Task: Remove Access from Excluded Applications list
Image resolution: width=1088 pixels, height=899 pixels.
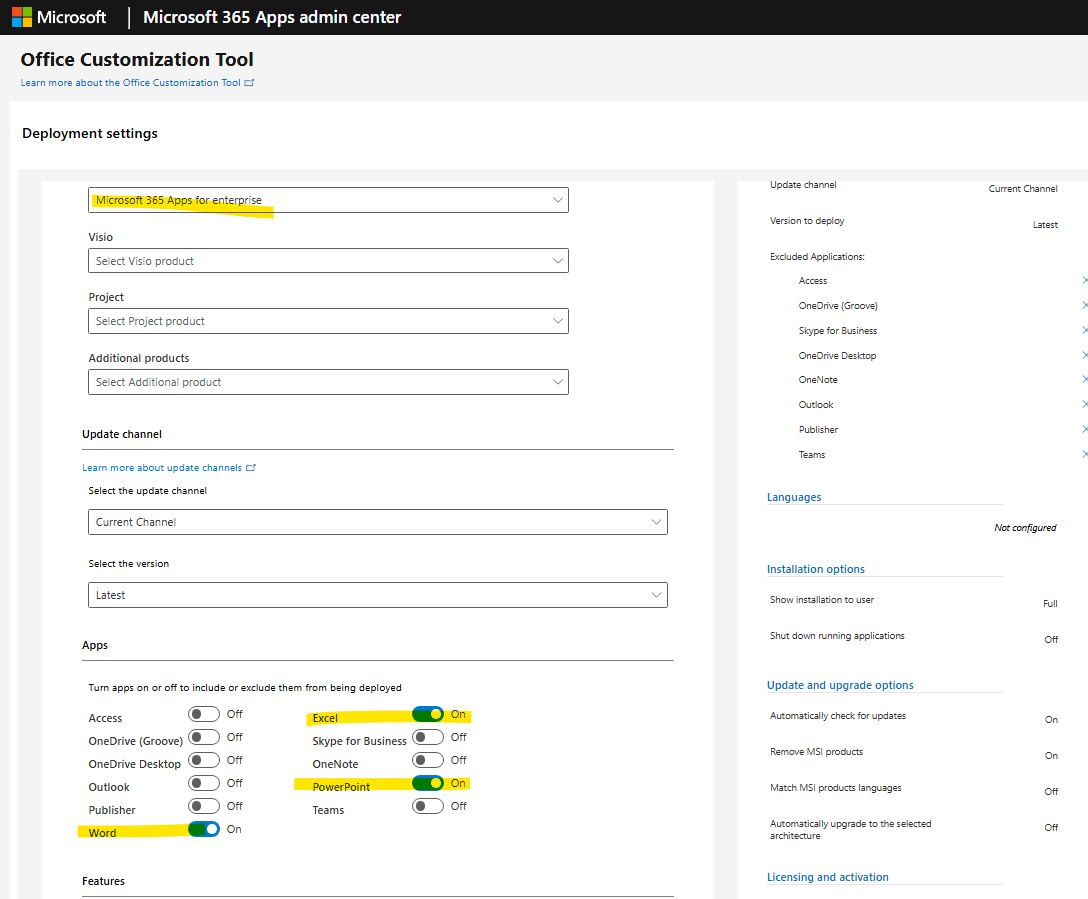Action: click(1084, 280)
